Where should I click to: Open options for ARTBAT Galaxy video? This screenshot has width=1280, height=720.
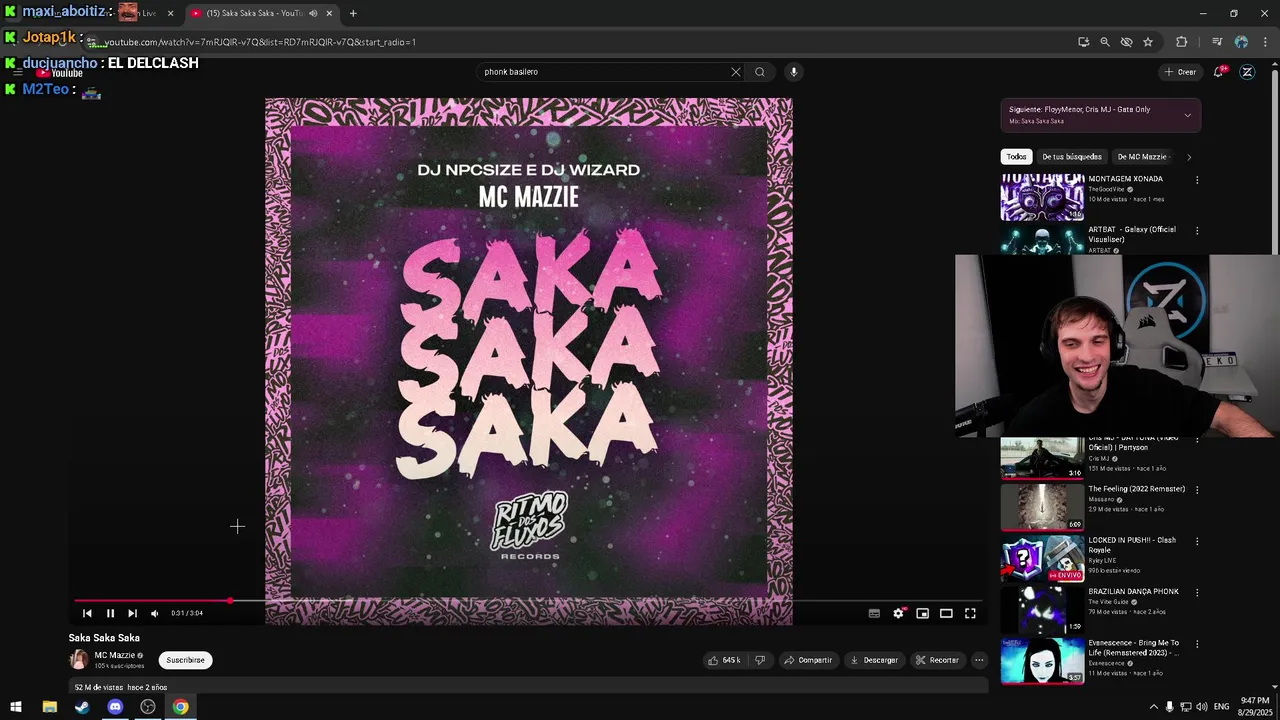pyautogui.click(x=1197, y=231)
